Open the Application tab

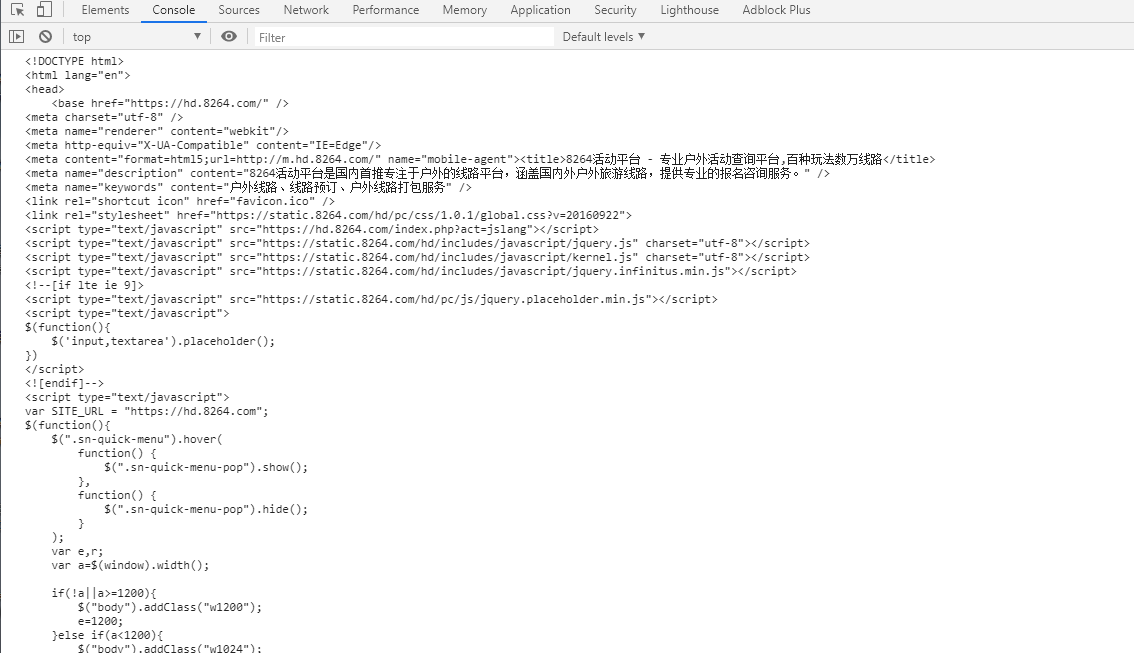[540, 10]
